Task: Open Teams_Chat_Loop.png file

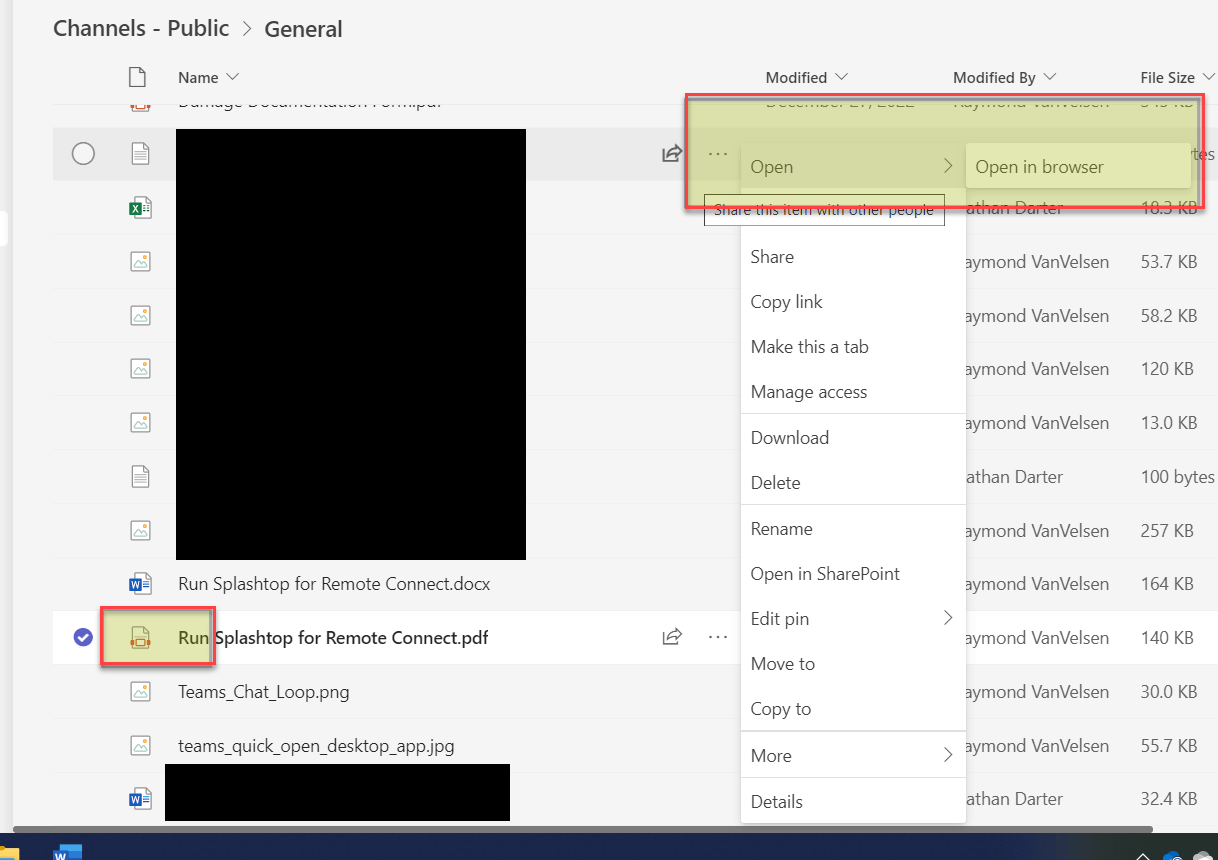Action: tap(264, 691)
